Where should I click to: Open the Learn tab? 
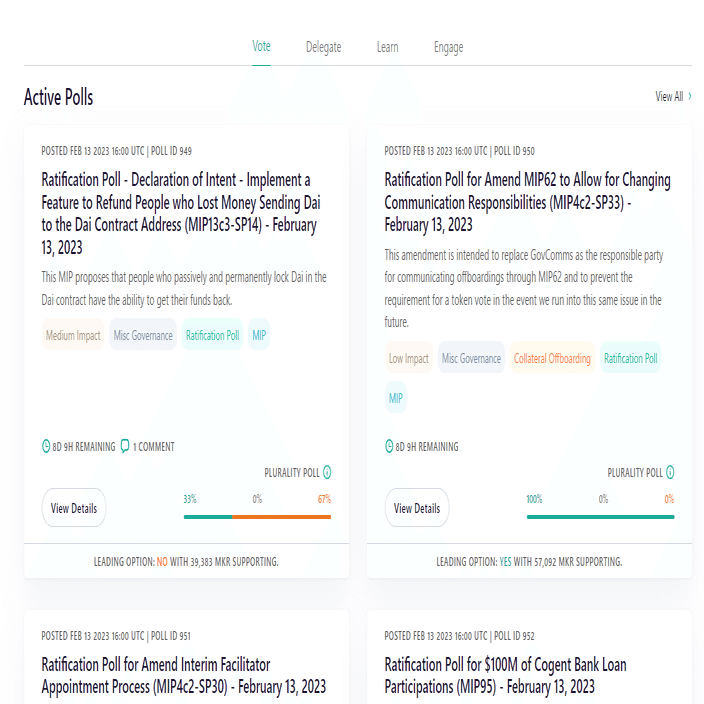coord(387,47)
